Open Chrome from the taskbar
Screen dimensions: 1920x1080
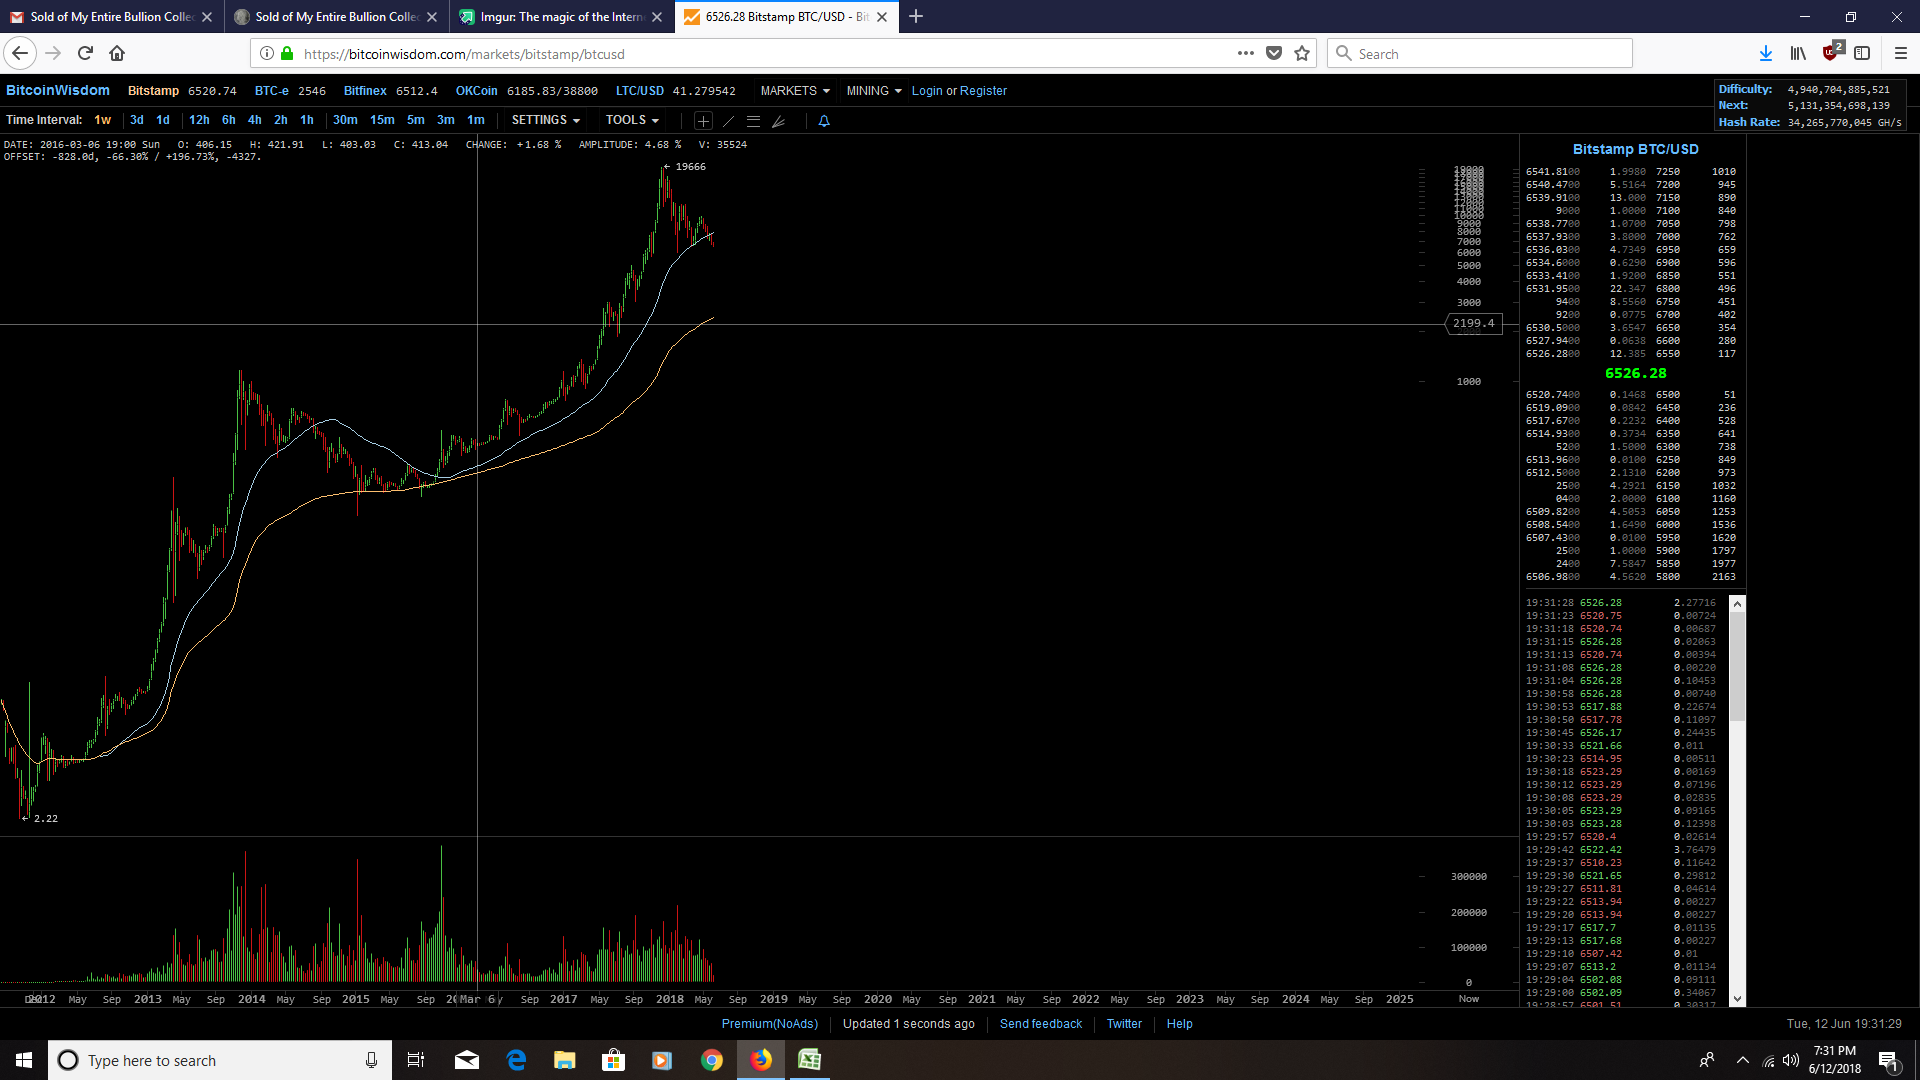click(x=711, y=1060)
